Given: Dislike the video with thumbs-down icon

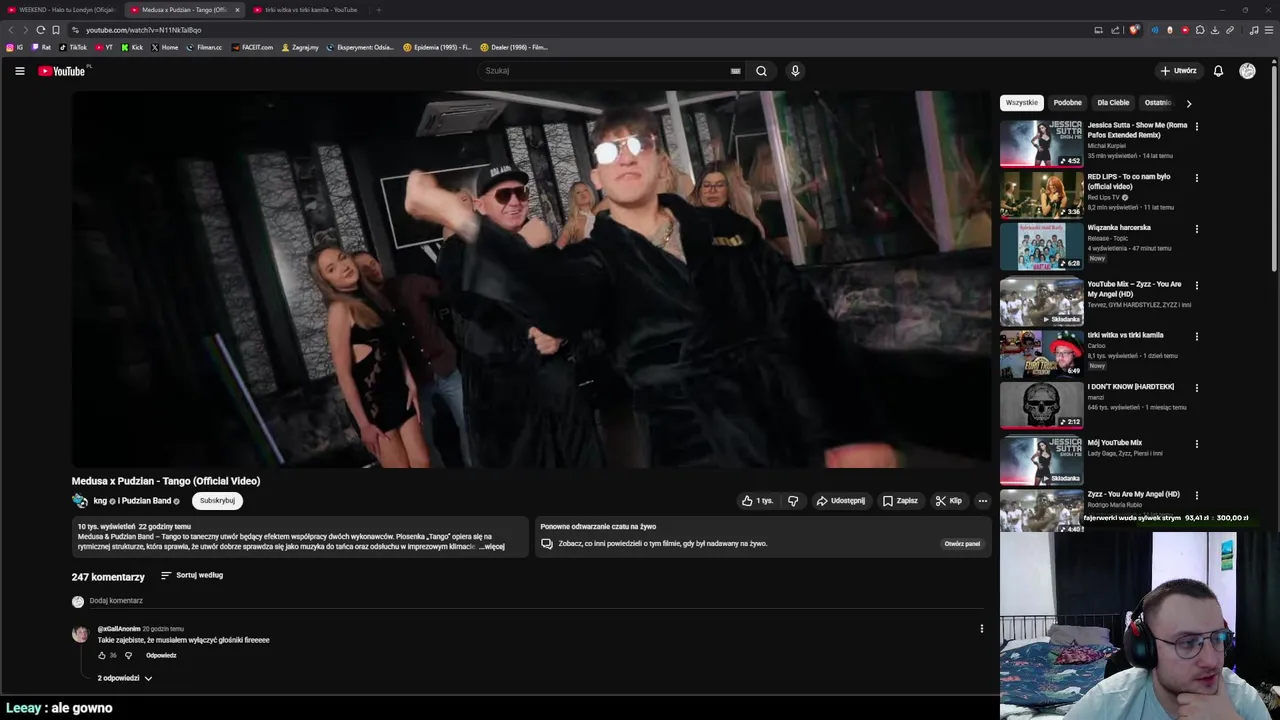Looking at the screenshot, I should pos(793,501).
